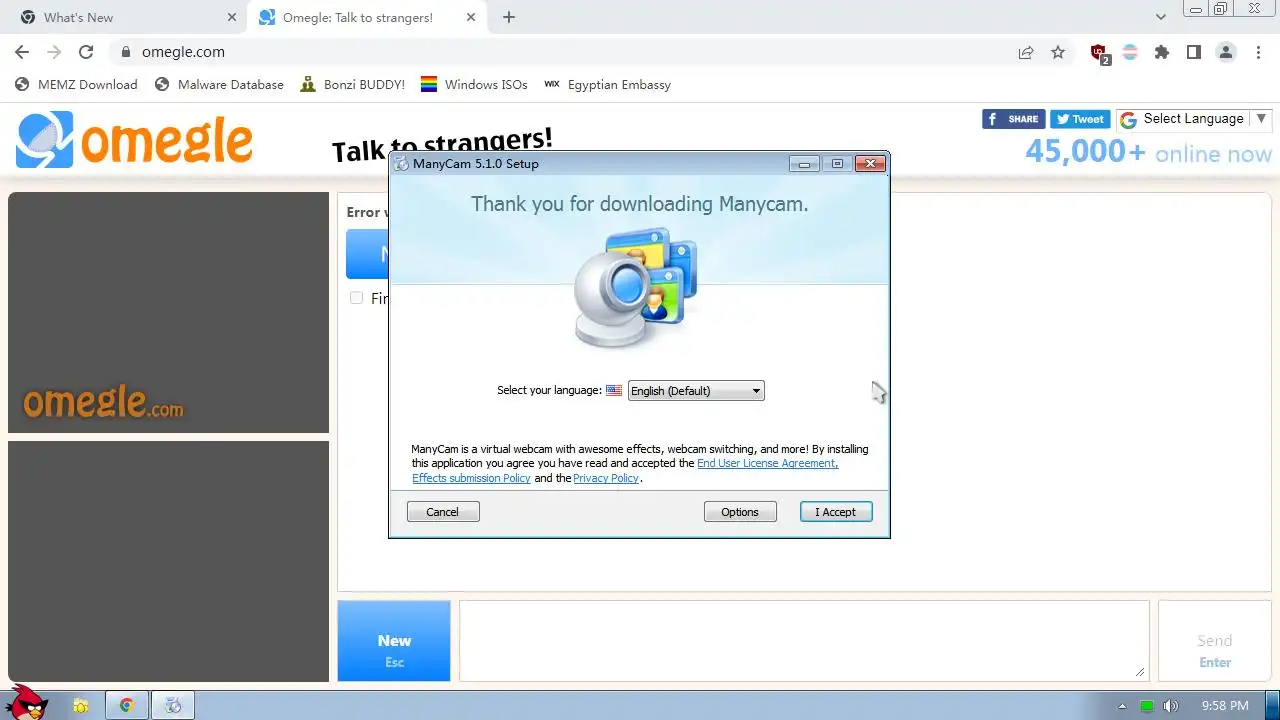
Task: Click the upper video panel on Omegle
Action: tap(168, 312)
